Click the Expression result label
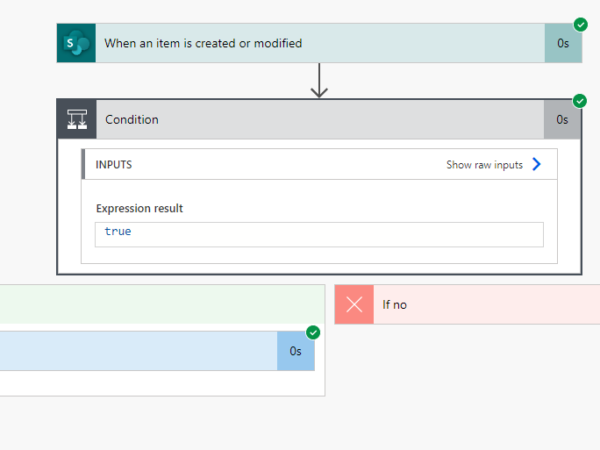Image resolution: width=600 pixels, height=450 pixels. pos(139,208)
